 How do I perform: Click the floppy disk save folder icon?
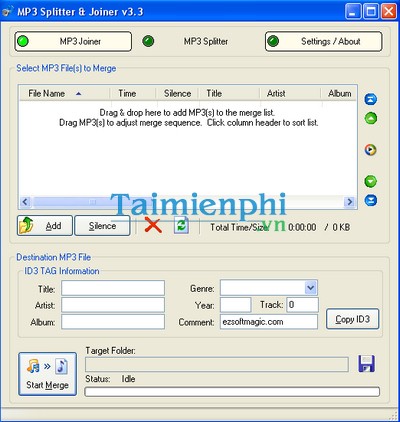coord(366,364)
